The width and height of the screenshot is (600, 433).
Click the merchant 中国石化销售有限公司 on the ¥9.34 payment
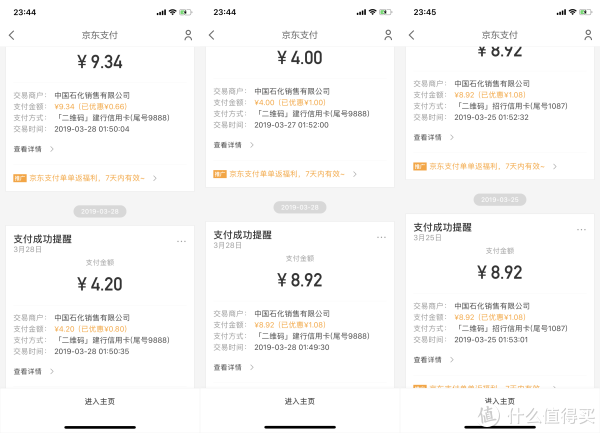click(x=92, y=95)
